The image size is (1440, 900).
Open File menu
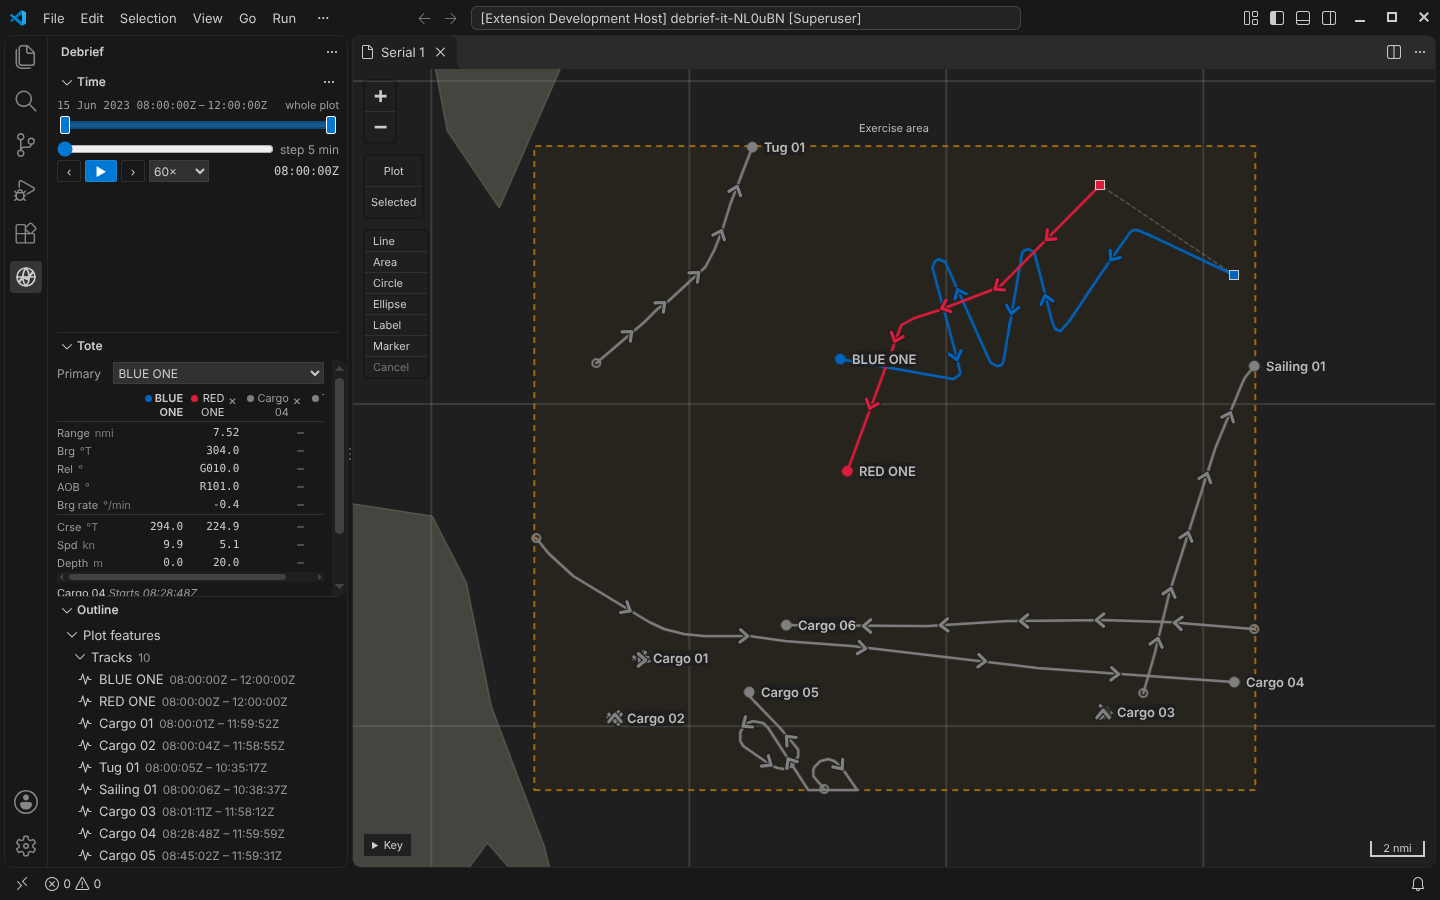(54, 18)
